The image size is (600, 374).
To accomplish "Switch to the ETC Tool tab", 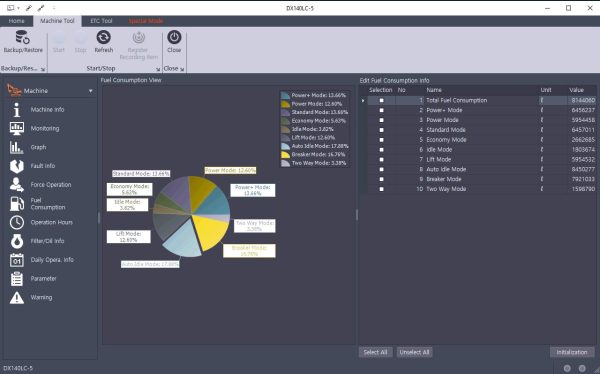I will click(101, 21).
